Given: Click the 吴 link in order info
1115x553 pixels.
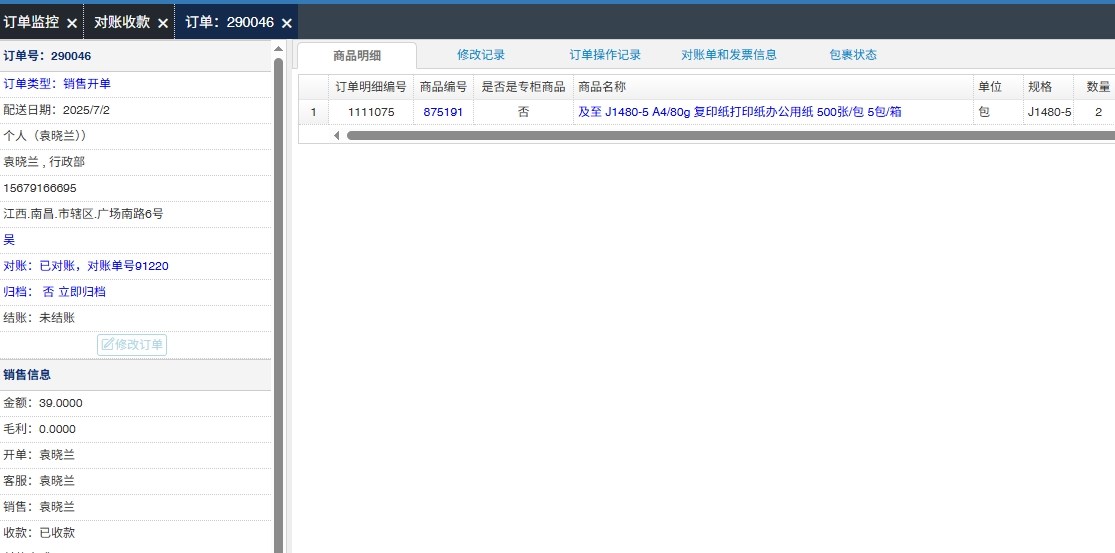Looking at the screenshot, I should (9, 240).
